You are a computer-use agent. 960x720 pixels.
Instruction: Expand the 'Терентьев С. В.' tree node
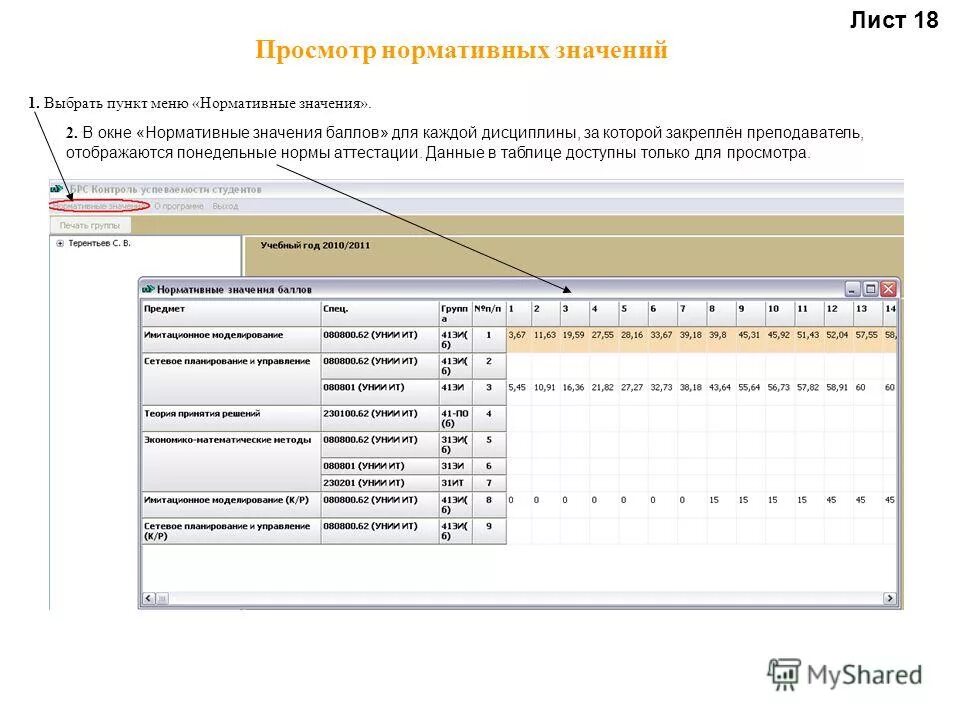pos(60,243)
